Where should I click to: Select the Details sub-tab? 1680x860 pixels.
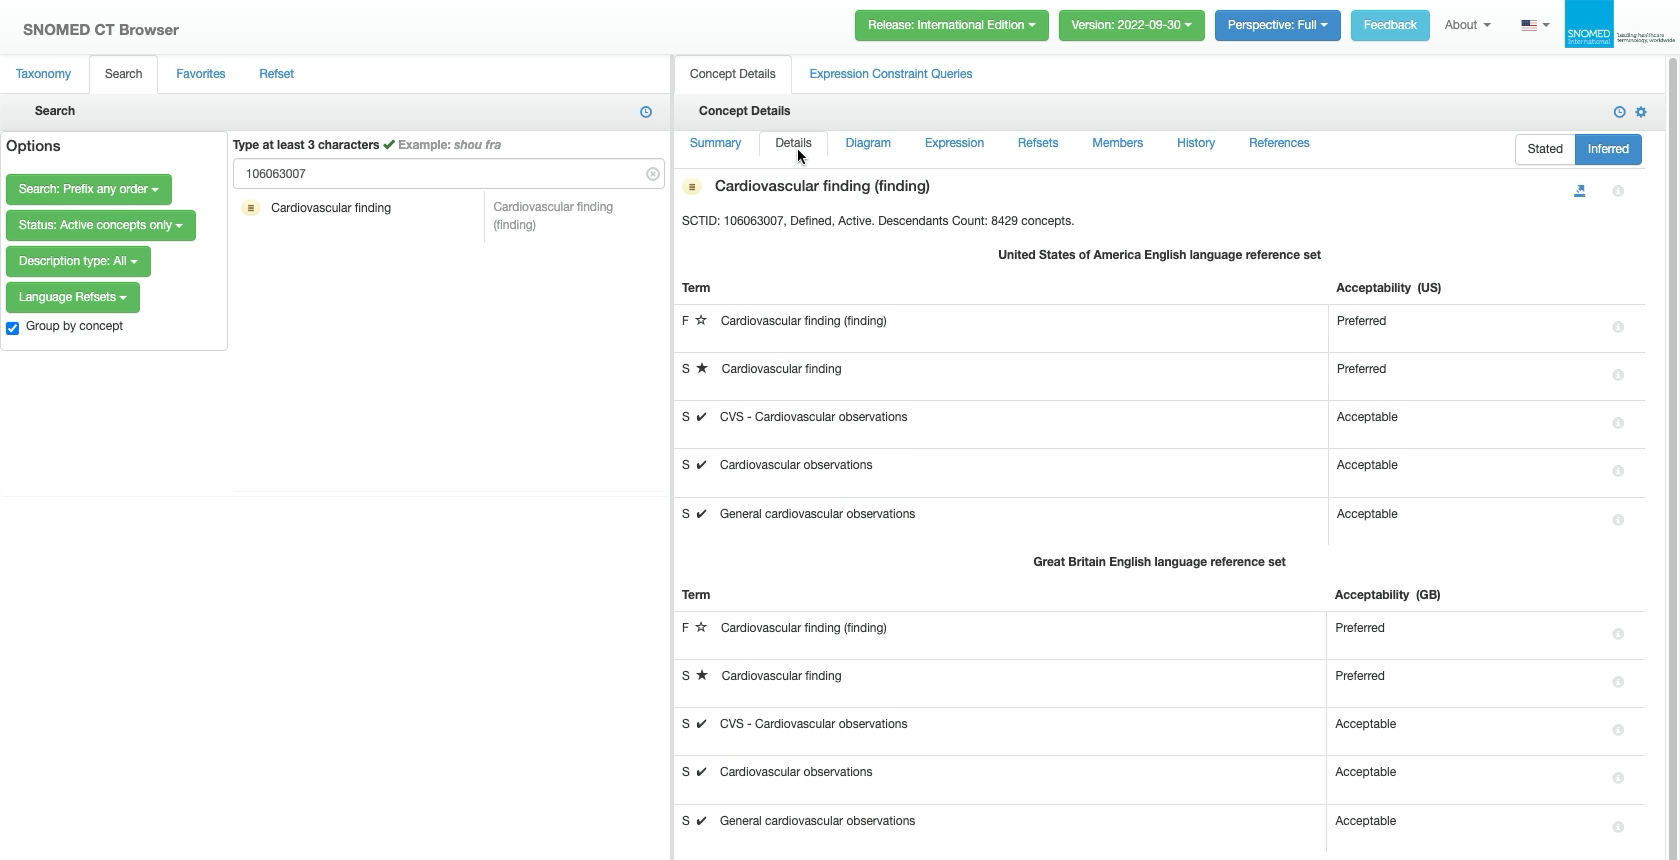coord(793,143)
